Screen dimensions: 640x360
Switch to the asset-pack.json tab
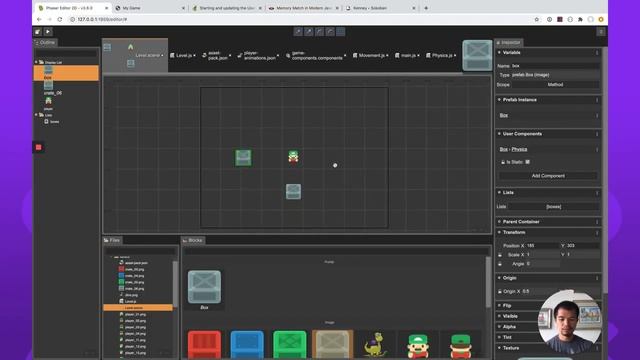pos(216,56)
